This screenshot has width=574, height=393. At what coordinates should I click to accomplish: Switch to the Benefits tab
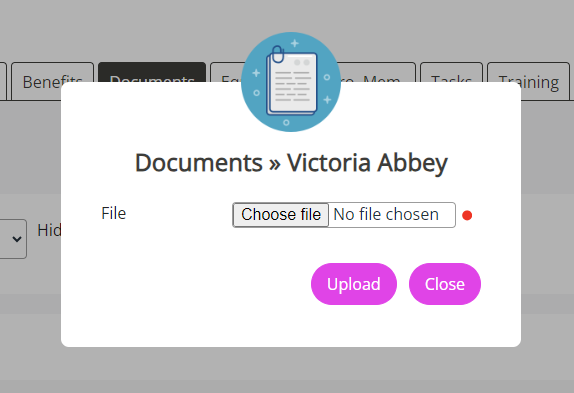(52, 81)
